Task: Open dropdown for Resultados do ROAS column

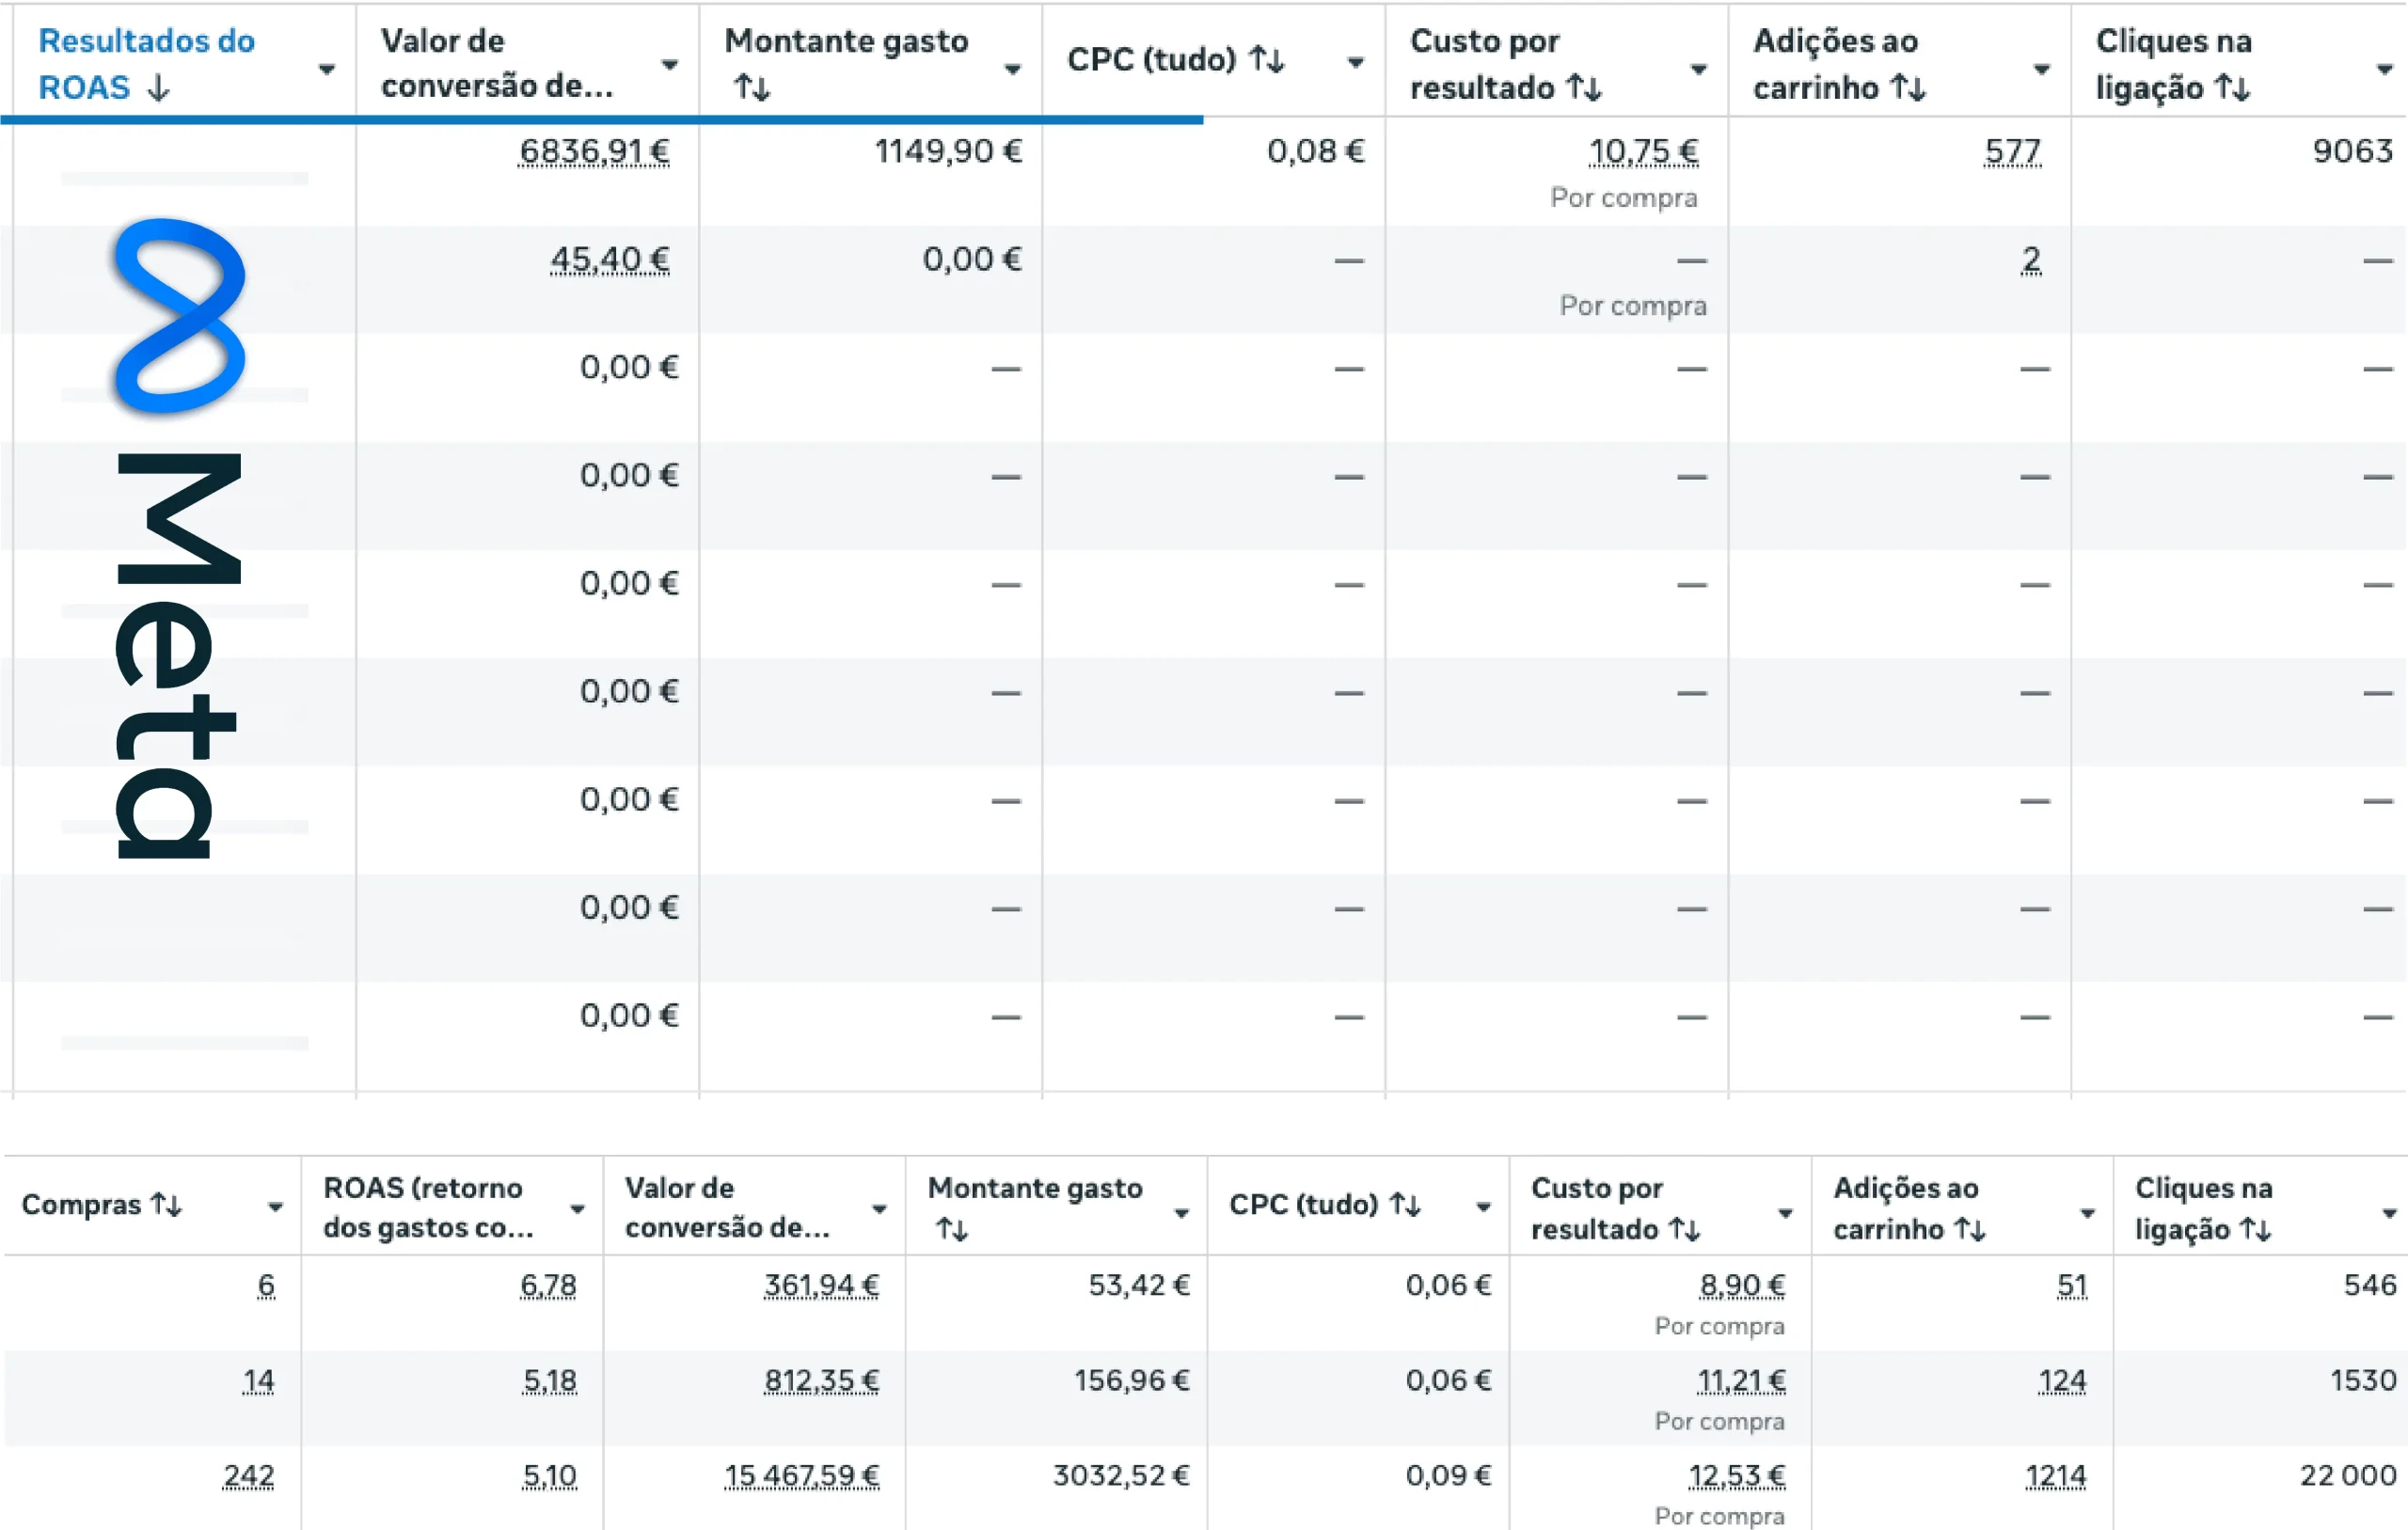Action: [x=327, y=69]
